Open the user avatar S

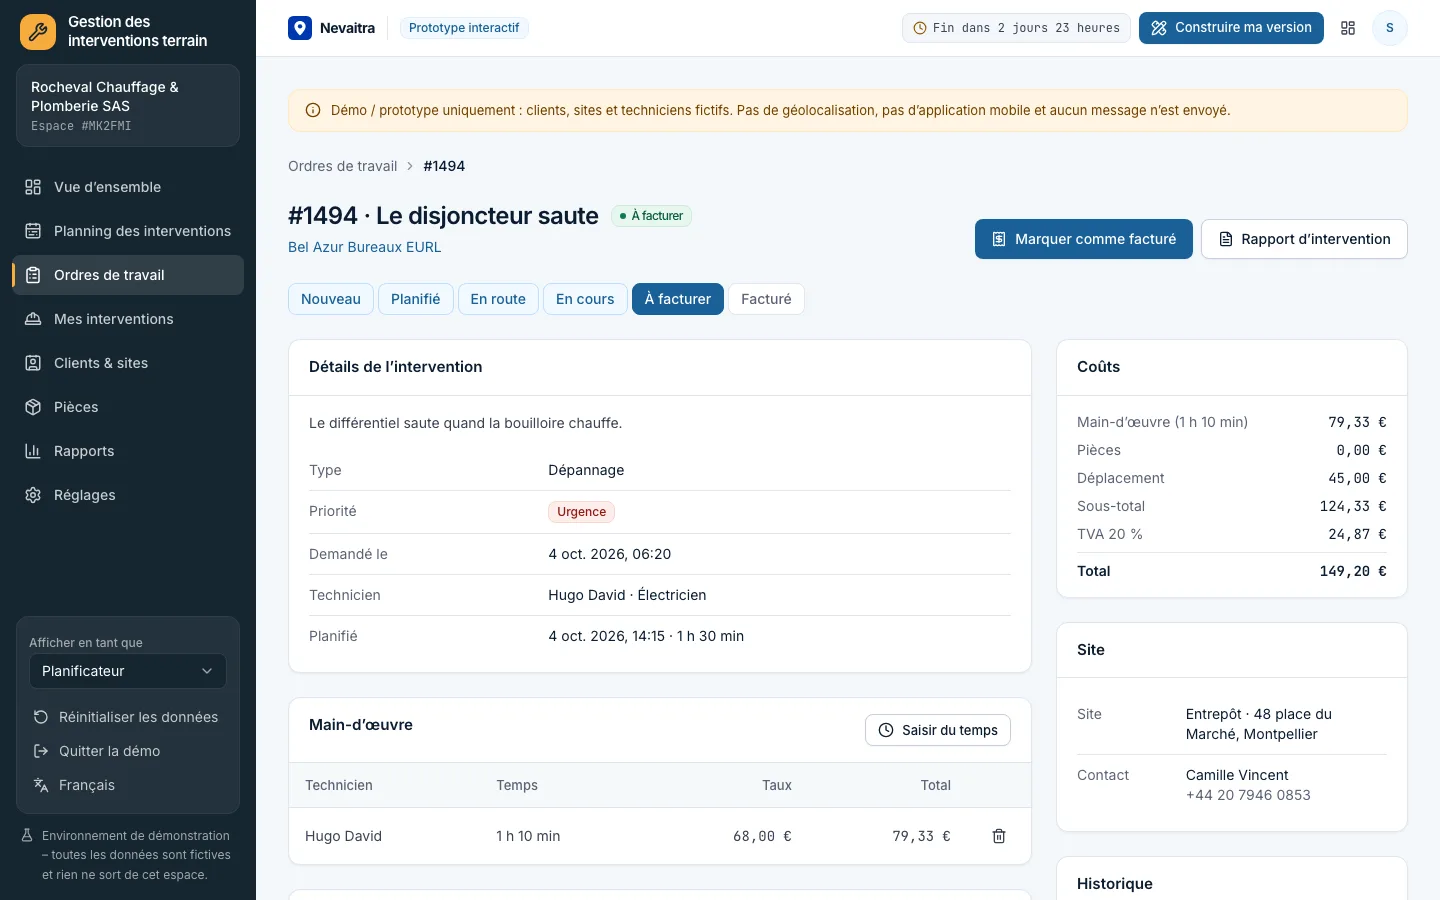point(1389,28)
